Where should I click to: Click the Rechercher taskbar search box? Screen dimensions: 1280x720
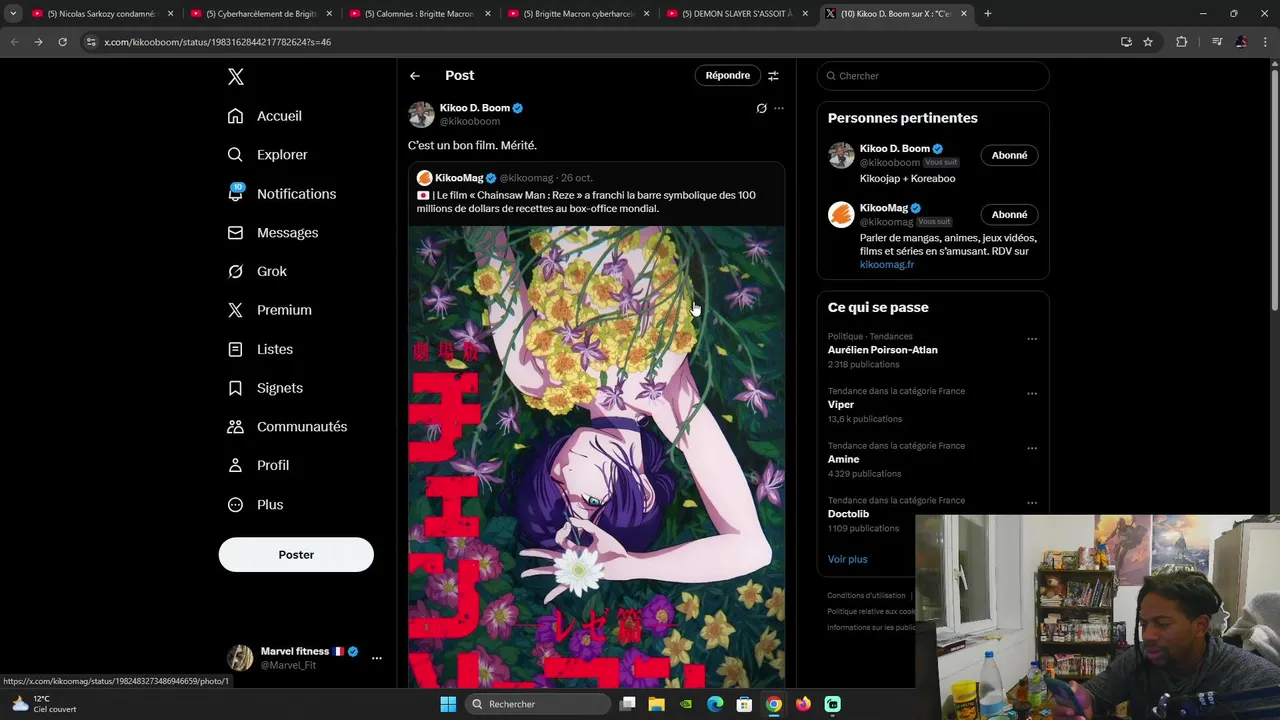click(x=538, y=704)
